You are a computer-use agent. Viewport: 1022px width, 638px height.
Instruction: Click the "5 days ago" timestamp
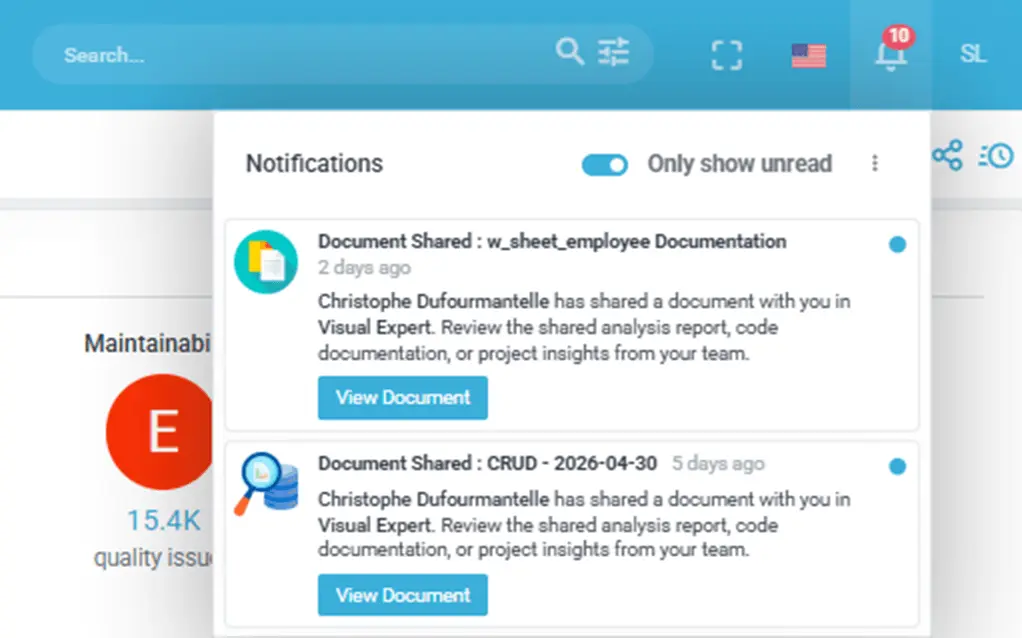pos(718,463)
